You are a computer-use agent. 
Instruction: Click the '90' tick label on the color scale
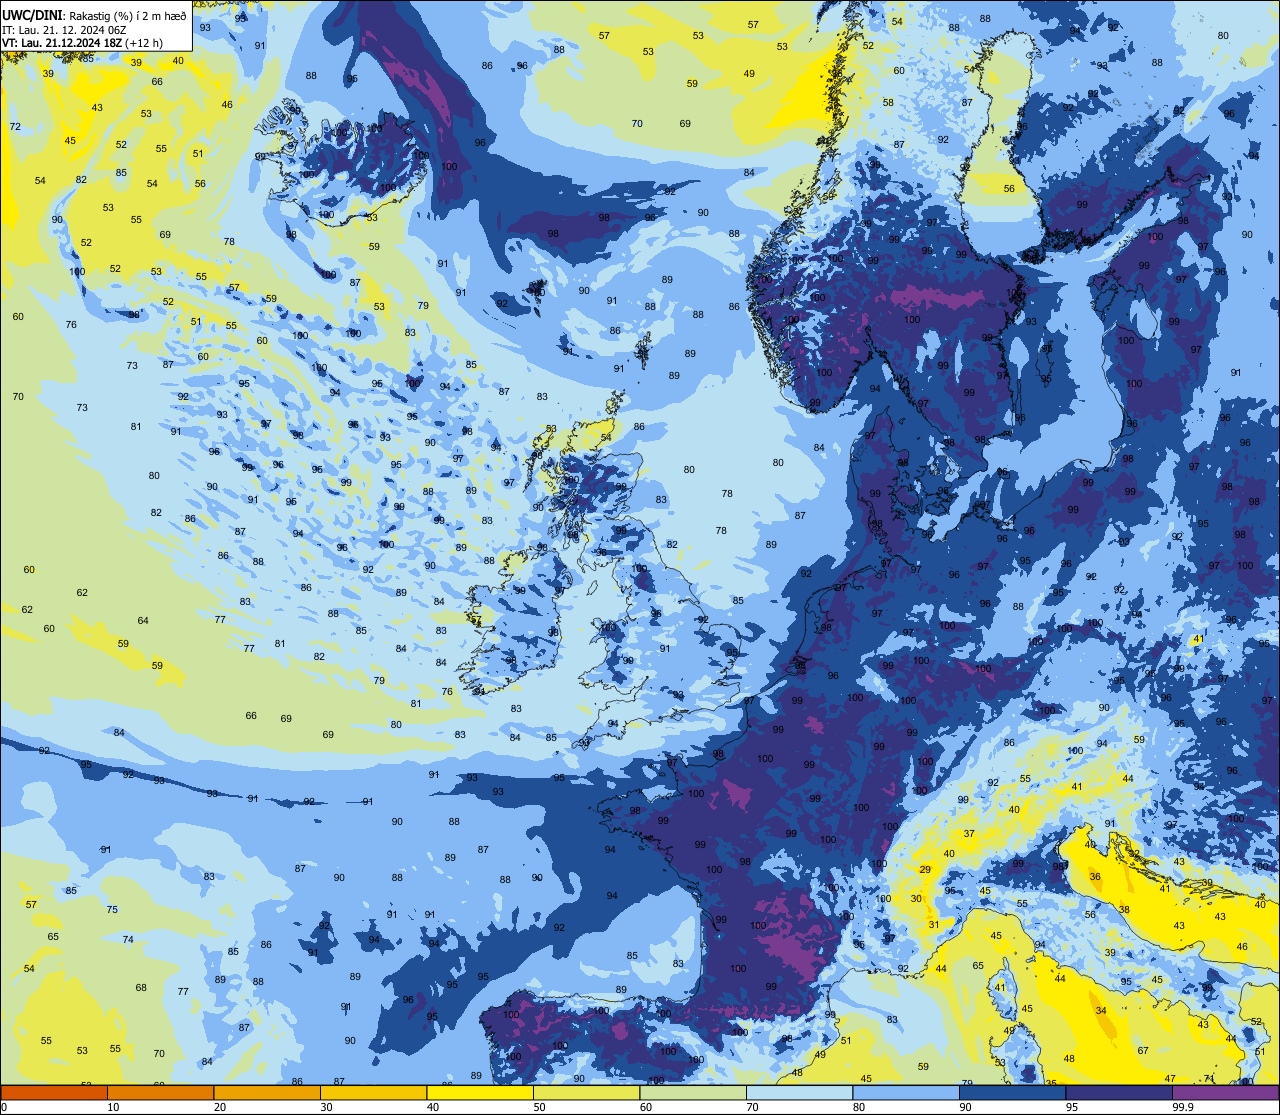click(x=967, y=1107)
